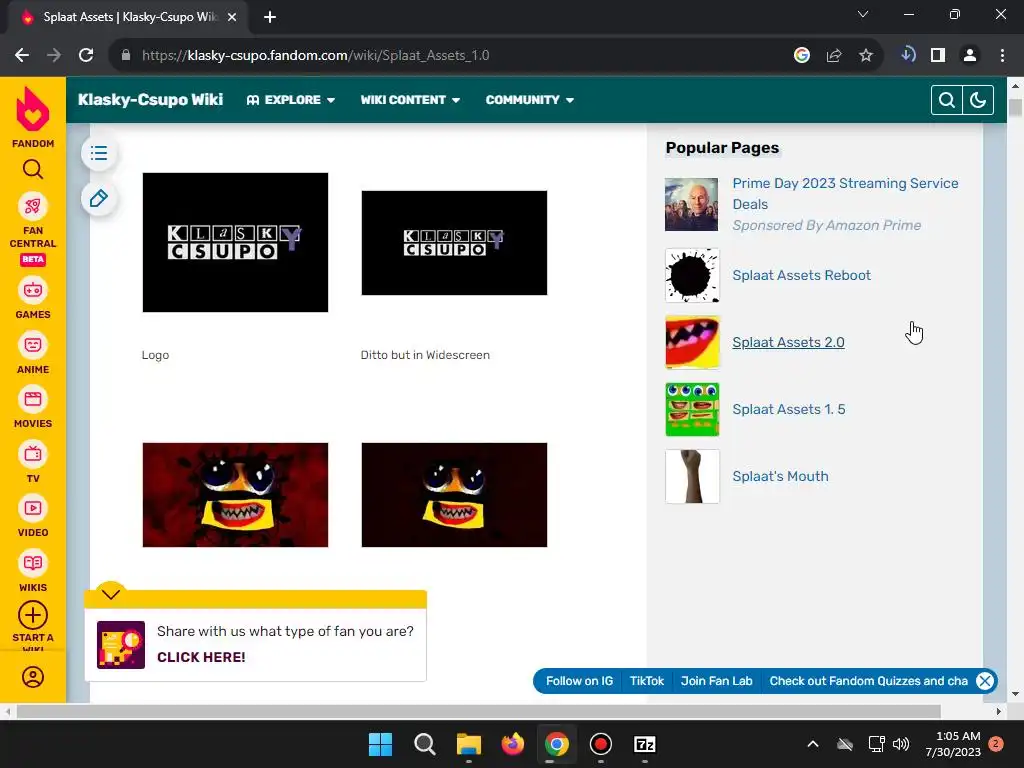
Task: Open the taskbar volume speaker icon
Action: (x=901, y=744)
